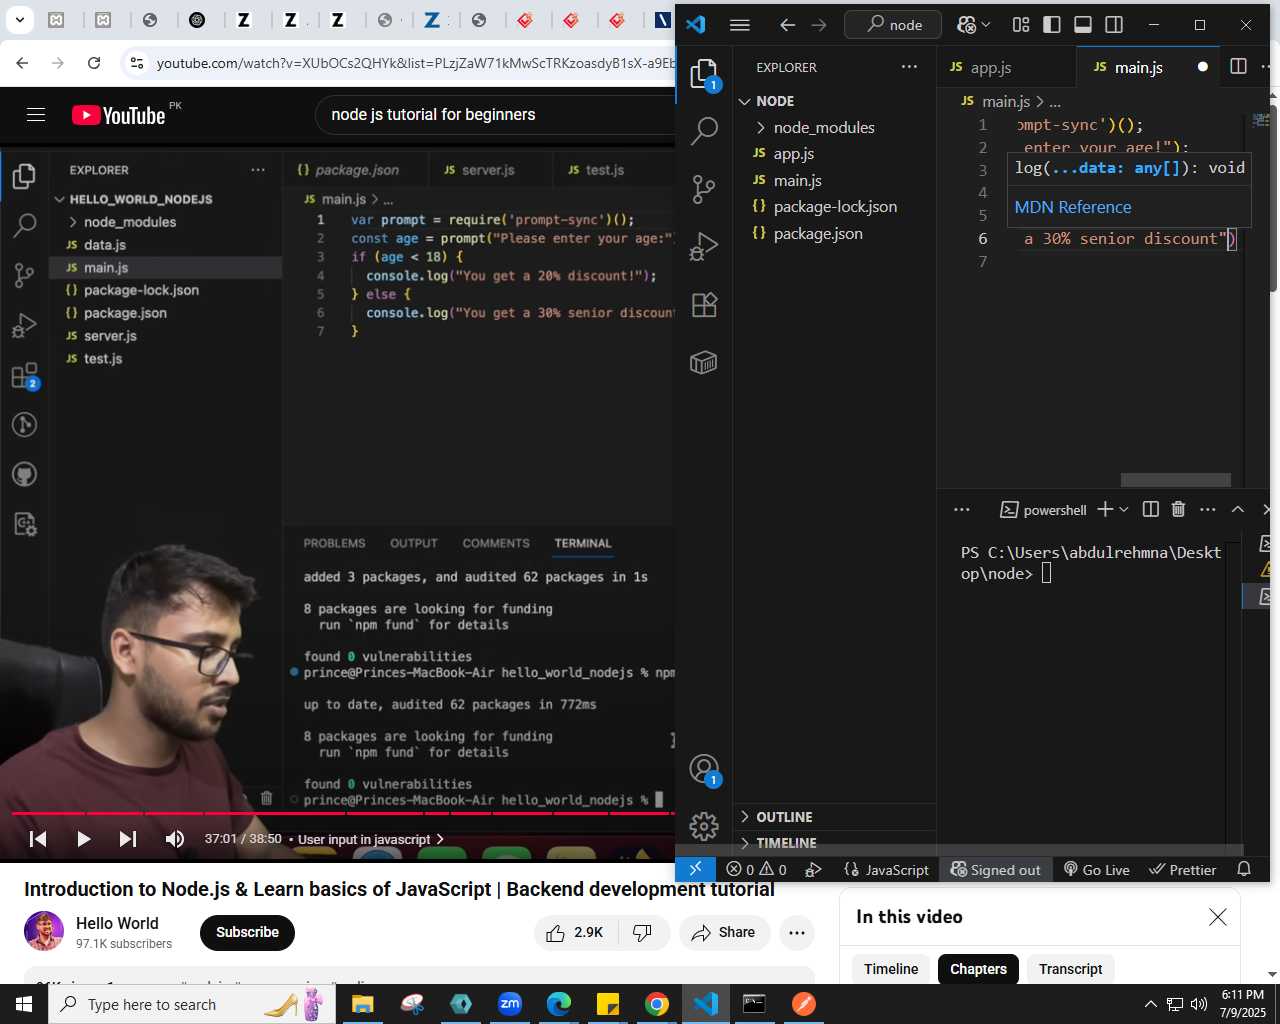Open more video actions ellipsis on YouTube
This screenshot has height=1024, width=1280.
point(797,932)
